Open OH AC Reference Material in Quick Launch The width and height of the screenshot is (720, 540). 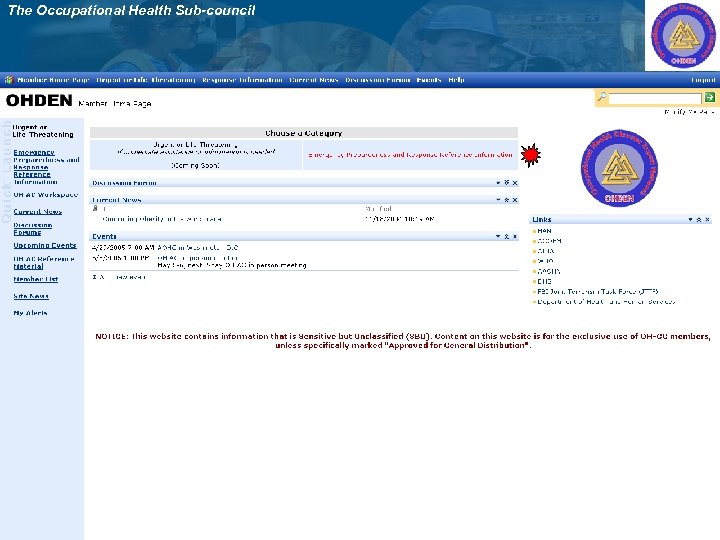tap(44, 263)
